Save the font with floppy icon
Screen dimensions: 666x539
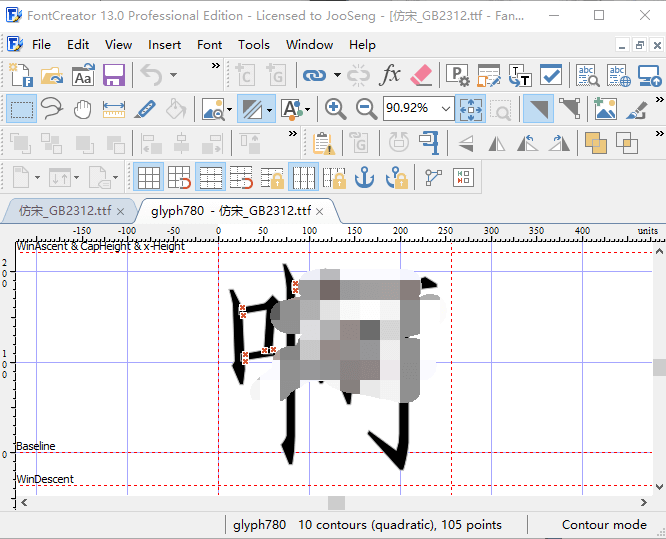point(113,75)
